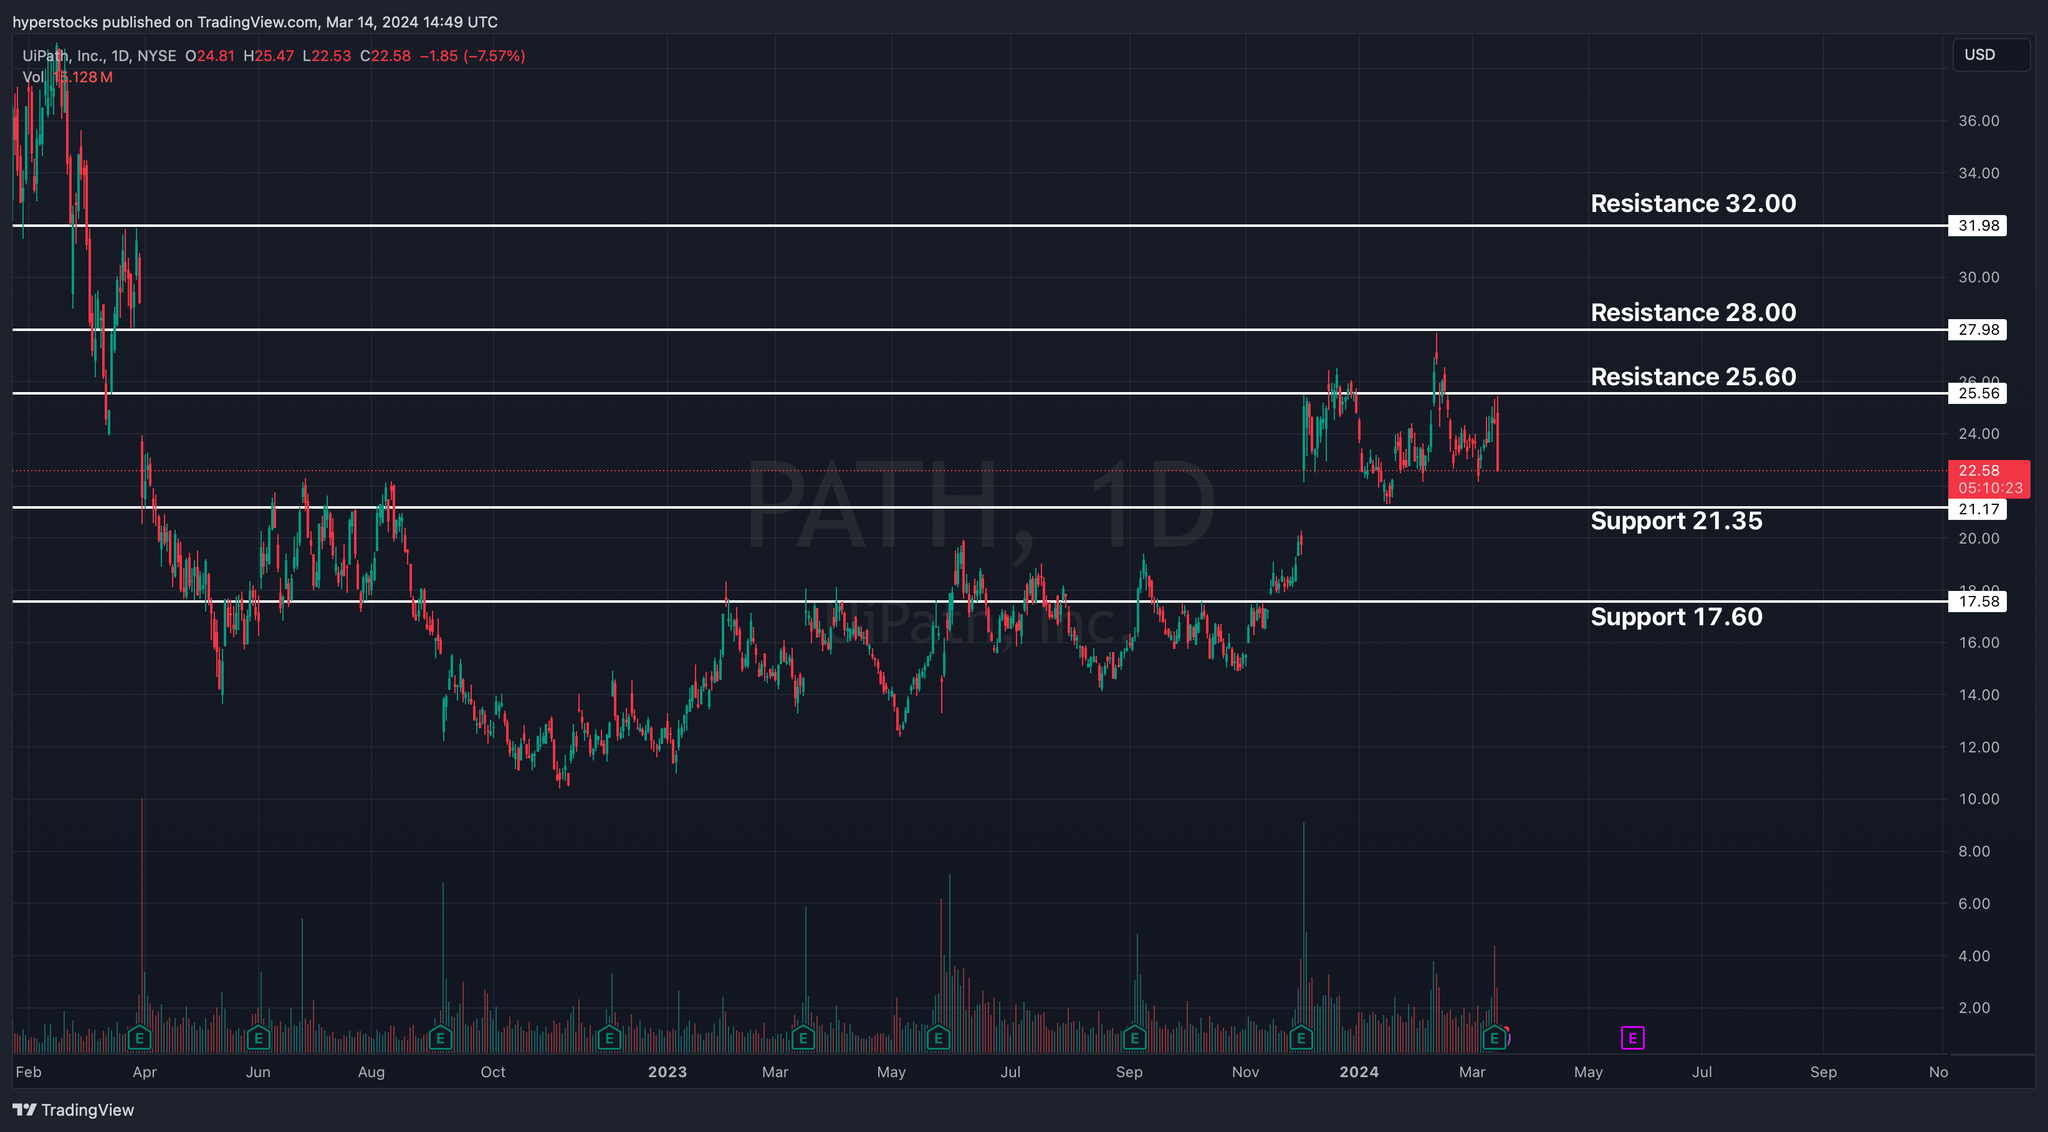
Task: Click the 31.98 price axis tag
Action: (x=1978, y=226)
